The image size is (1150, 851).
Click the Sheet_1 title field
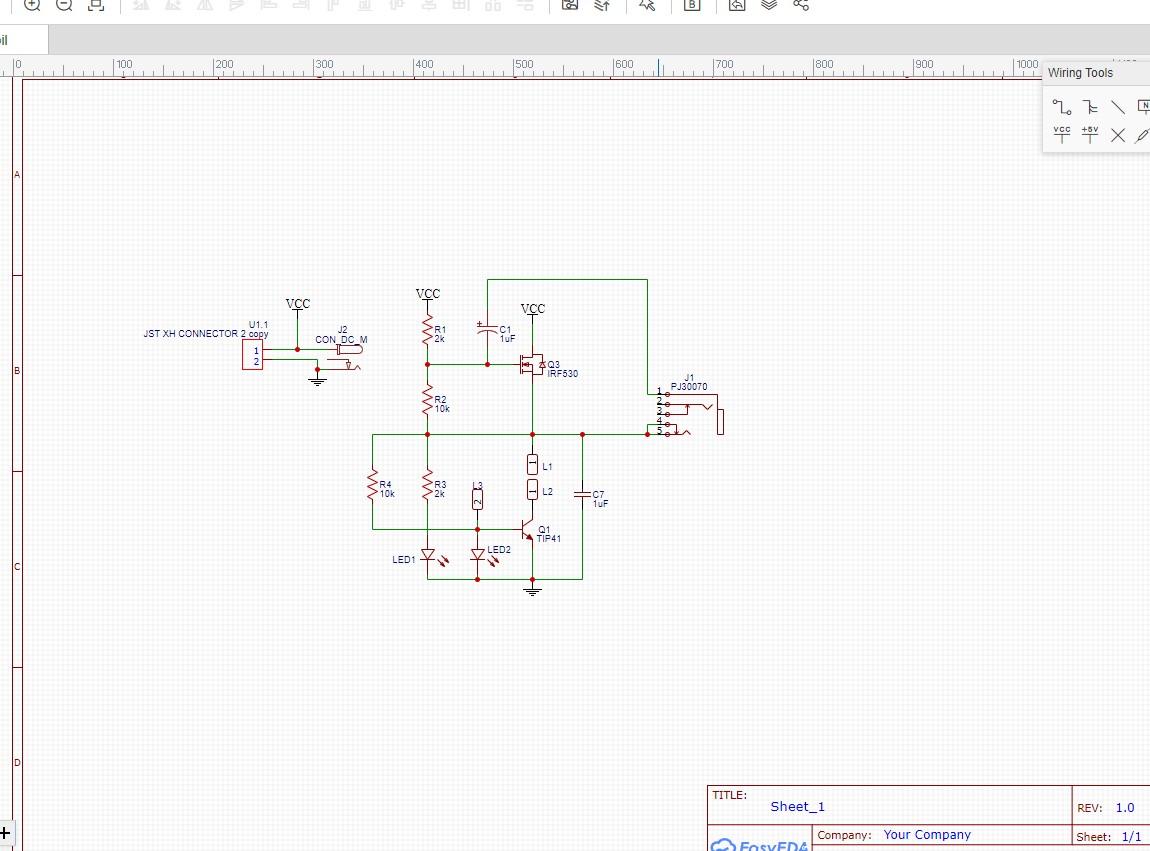tap(797, 806)
